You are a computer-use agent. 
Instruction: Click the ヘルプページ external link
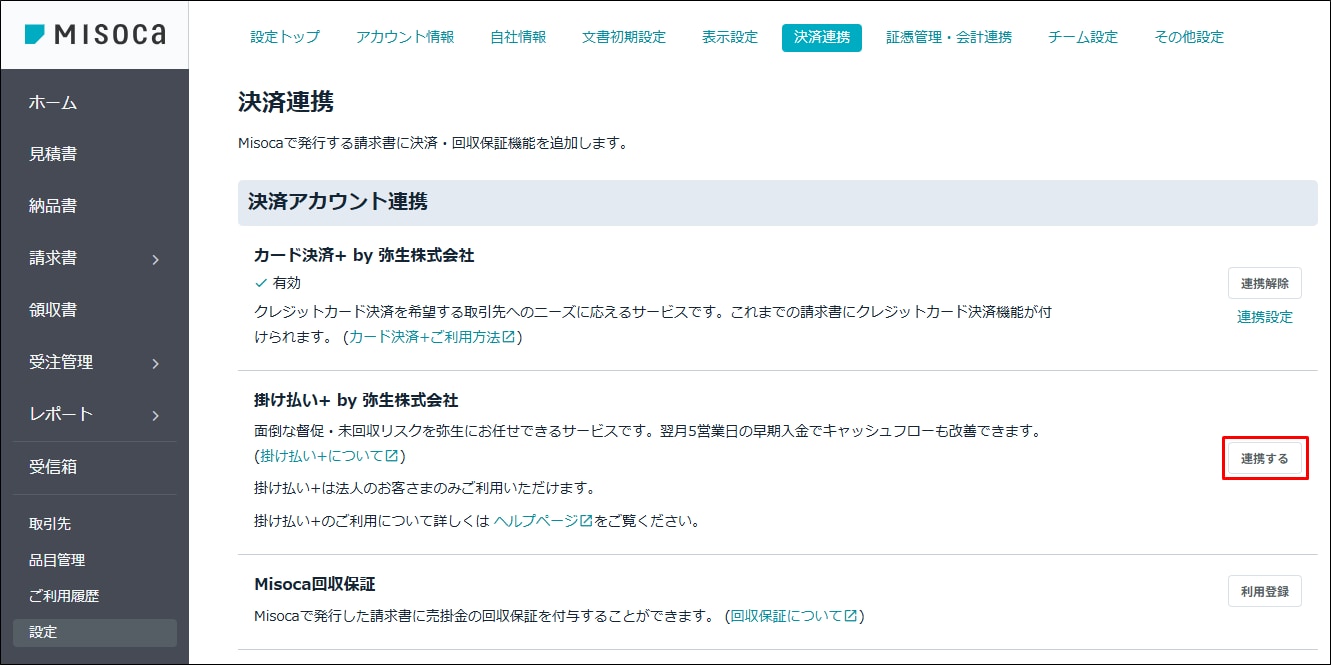pyautogui.click(x=543, y=521)
